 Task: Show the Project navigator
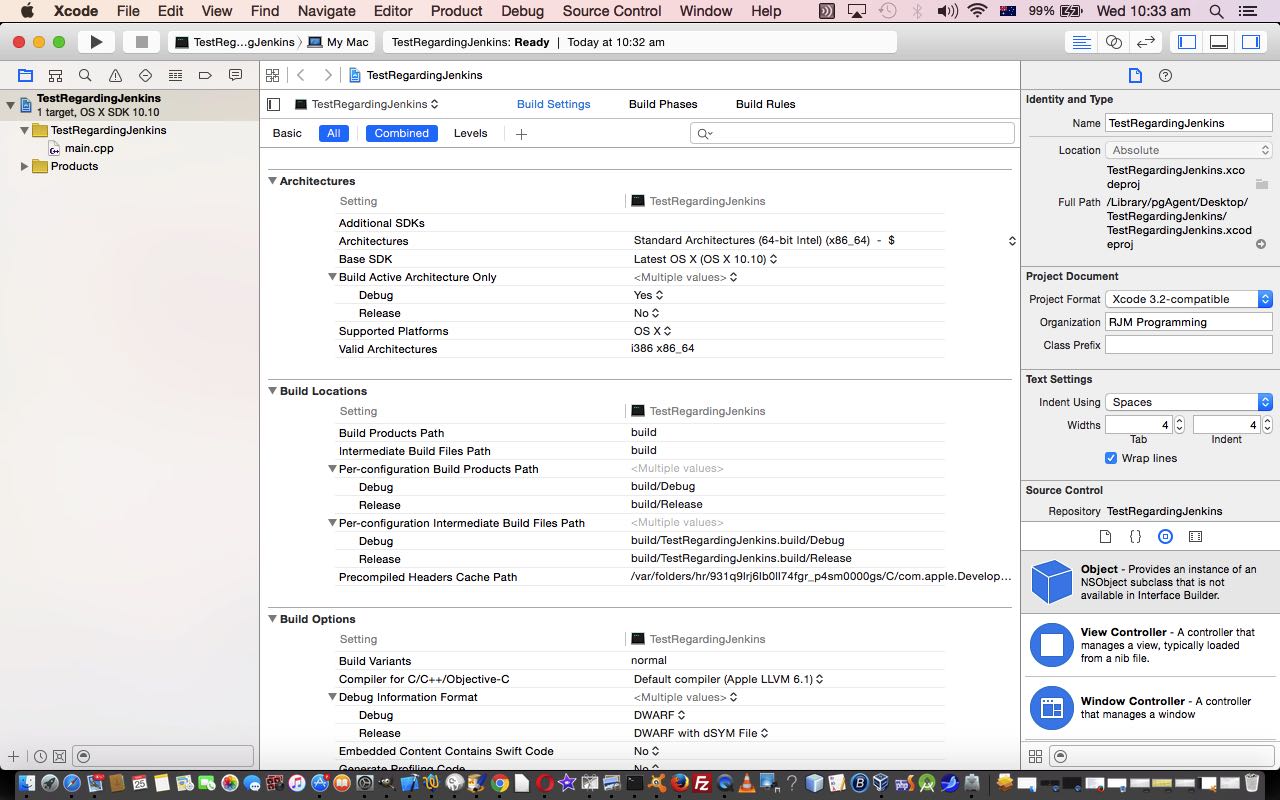(25, 75)
